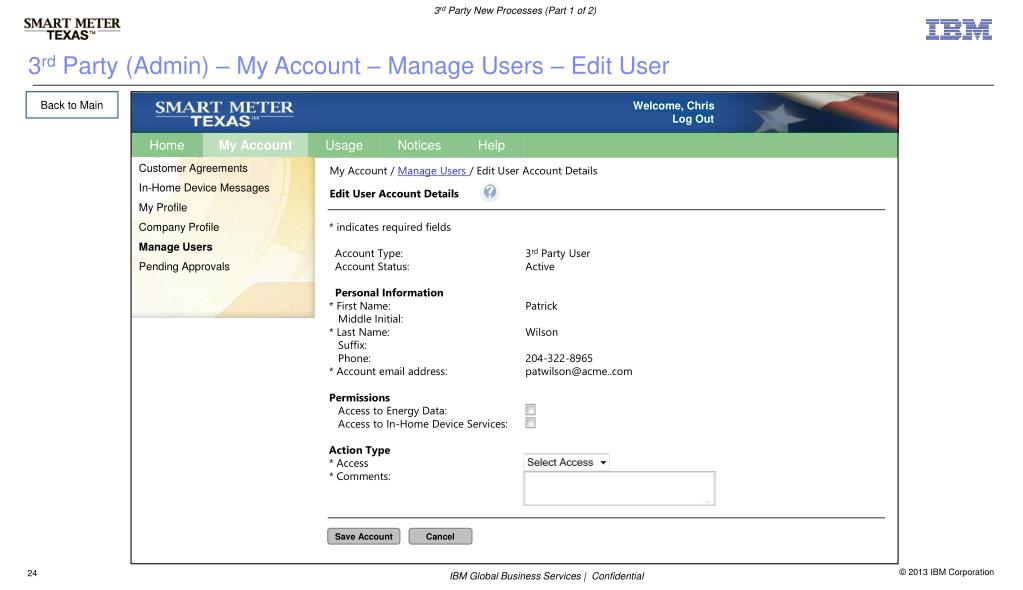
Task: Open the Home tab
Action: pyautogui.click(x=166, y=145)
